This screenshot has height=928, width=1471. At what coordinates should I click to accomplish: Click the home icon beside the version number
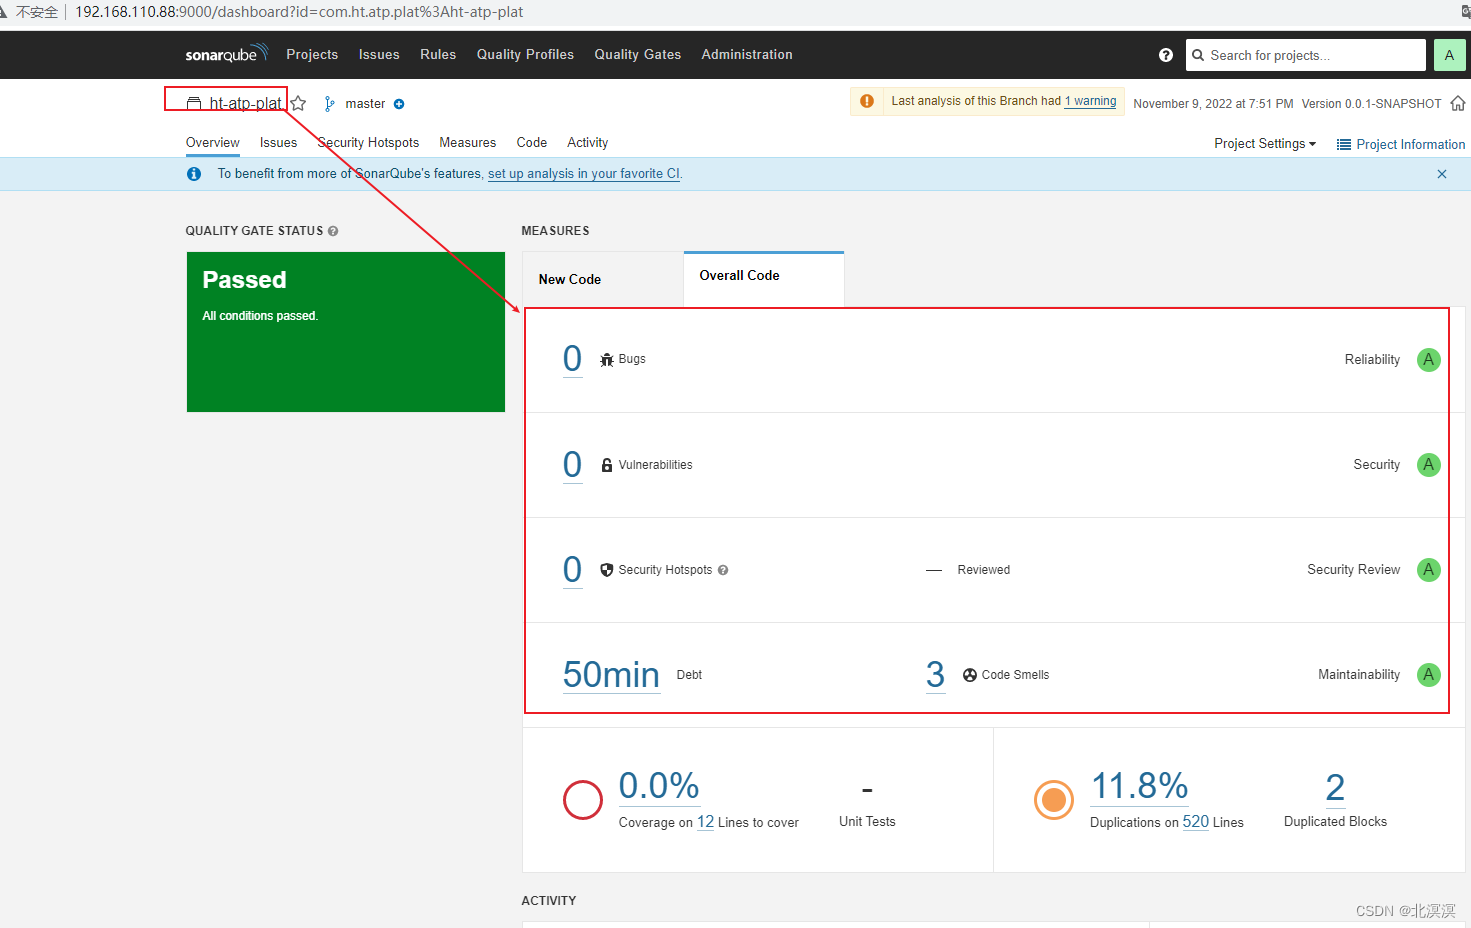[1458, 103]
